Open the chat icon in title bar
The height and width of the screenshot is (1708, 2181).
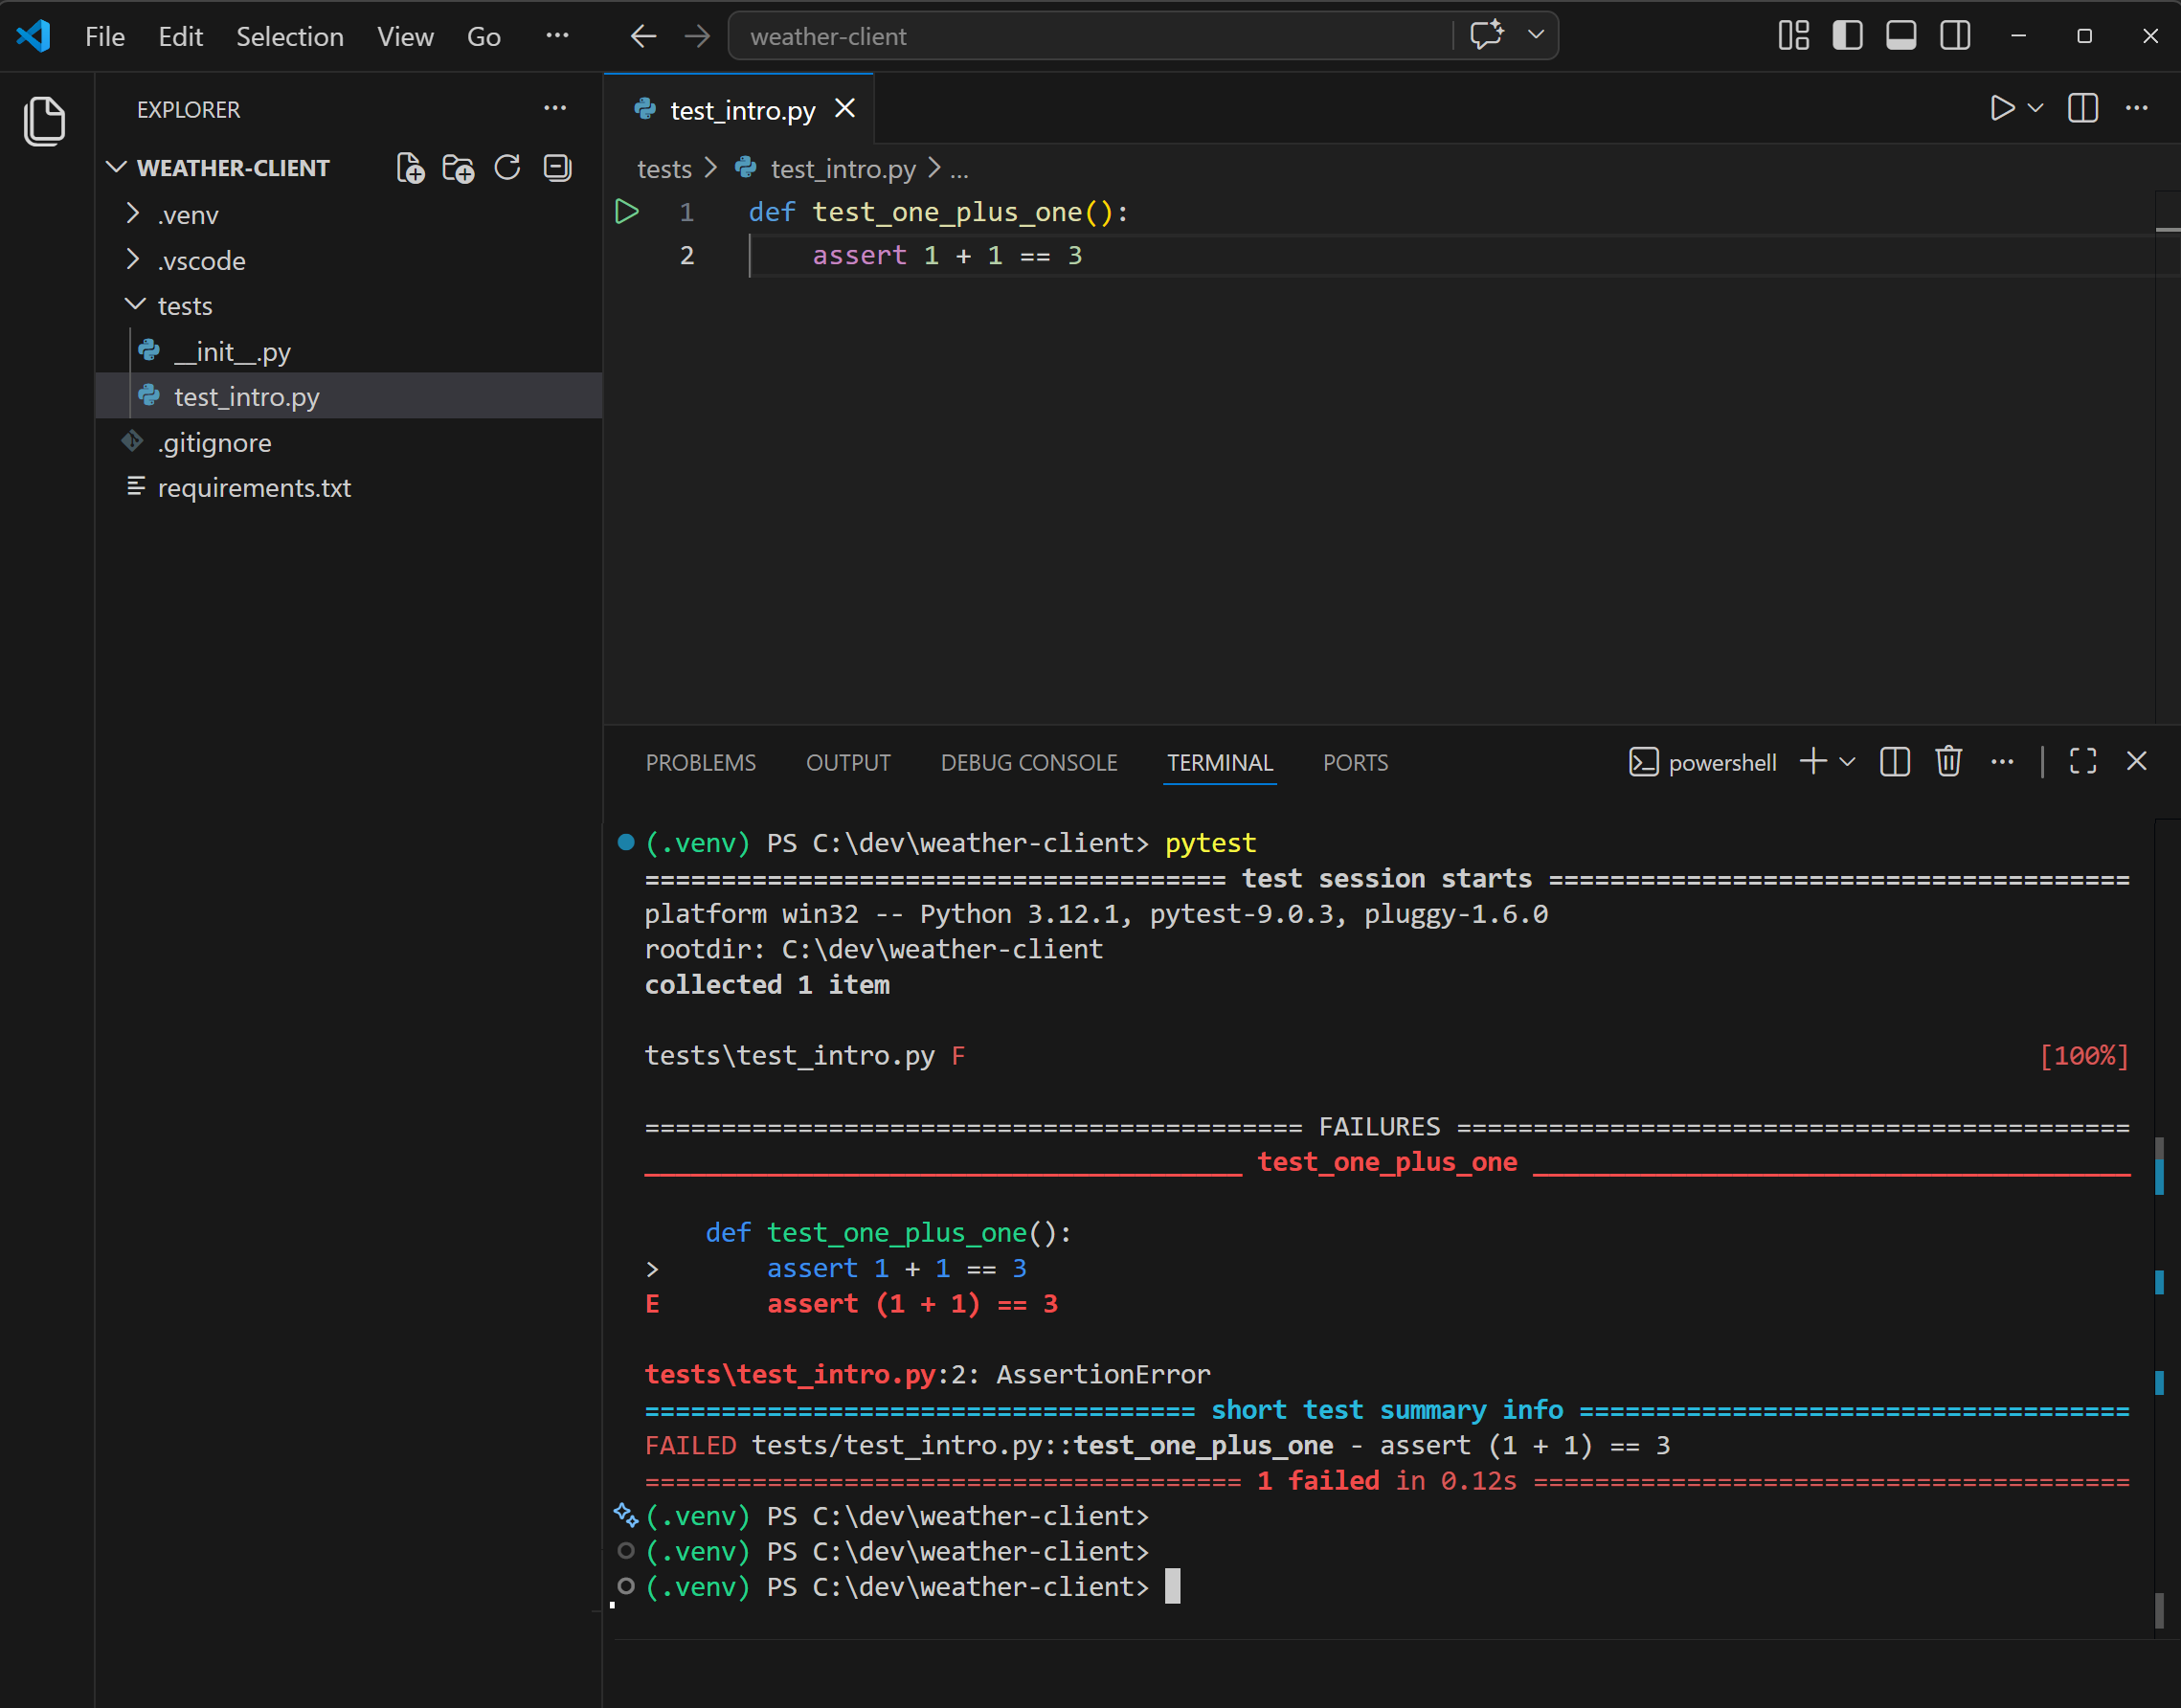[x=1487, y=35]
